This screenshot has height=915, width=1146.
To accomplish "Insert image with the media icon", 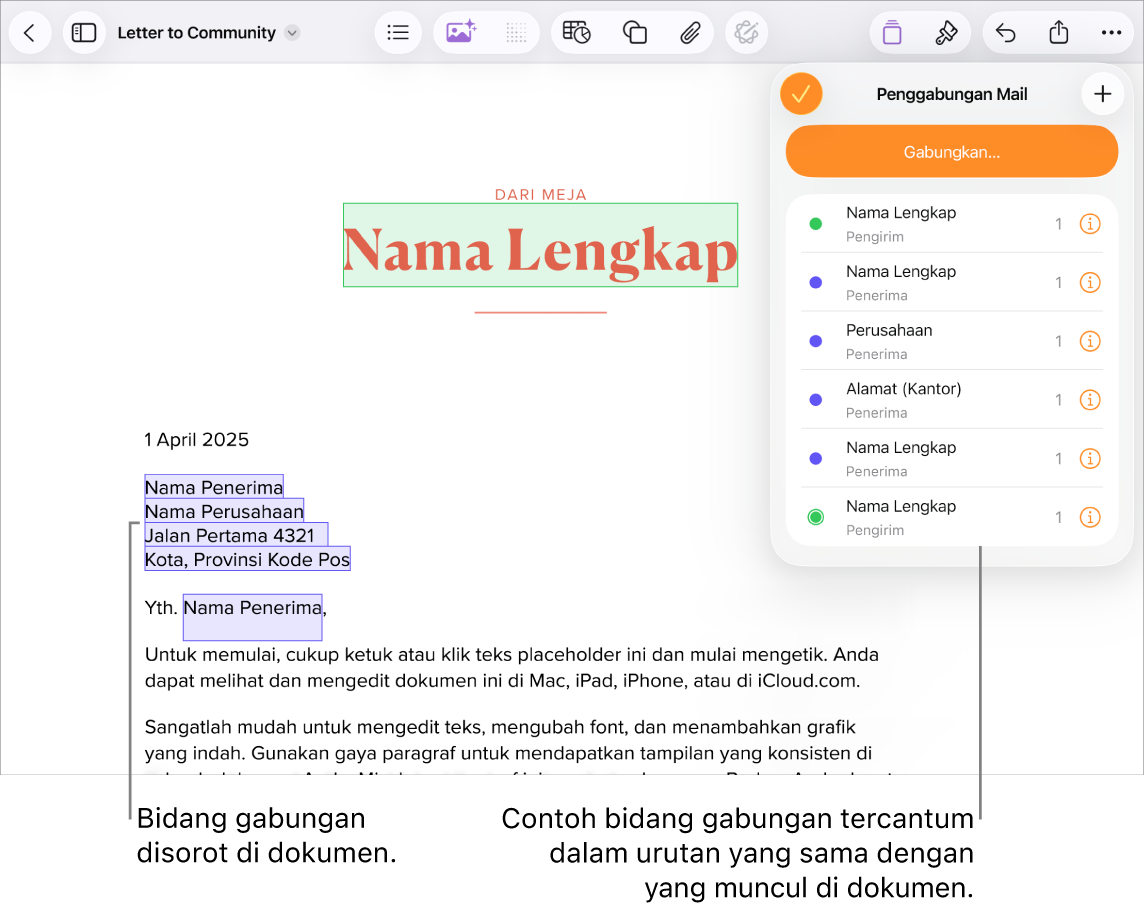I will pyautogui.click(x=461, y=33).
